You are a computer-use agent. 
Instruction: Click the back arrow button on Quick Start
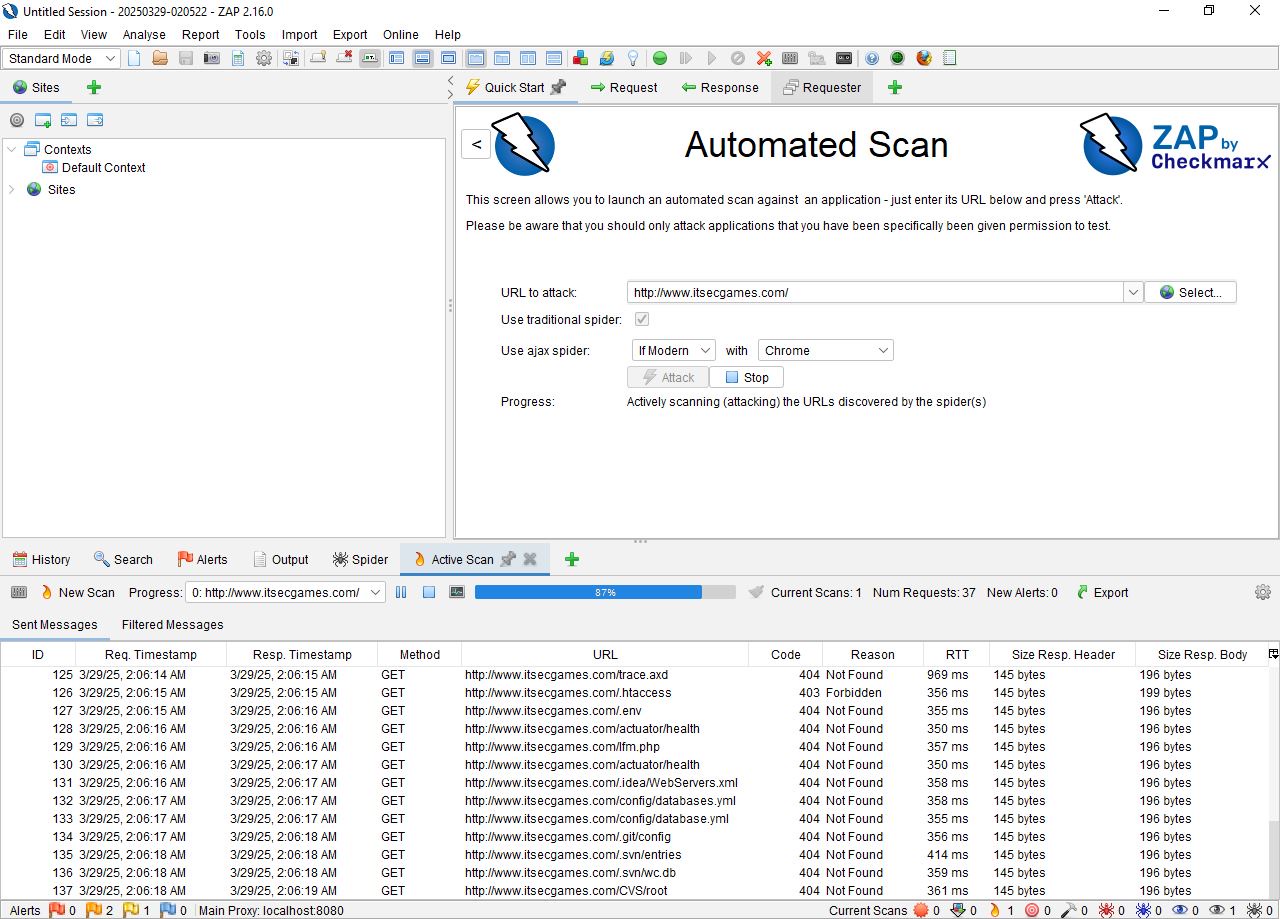[x=476, y=144]
